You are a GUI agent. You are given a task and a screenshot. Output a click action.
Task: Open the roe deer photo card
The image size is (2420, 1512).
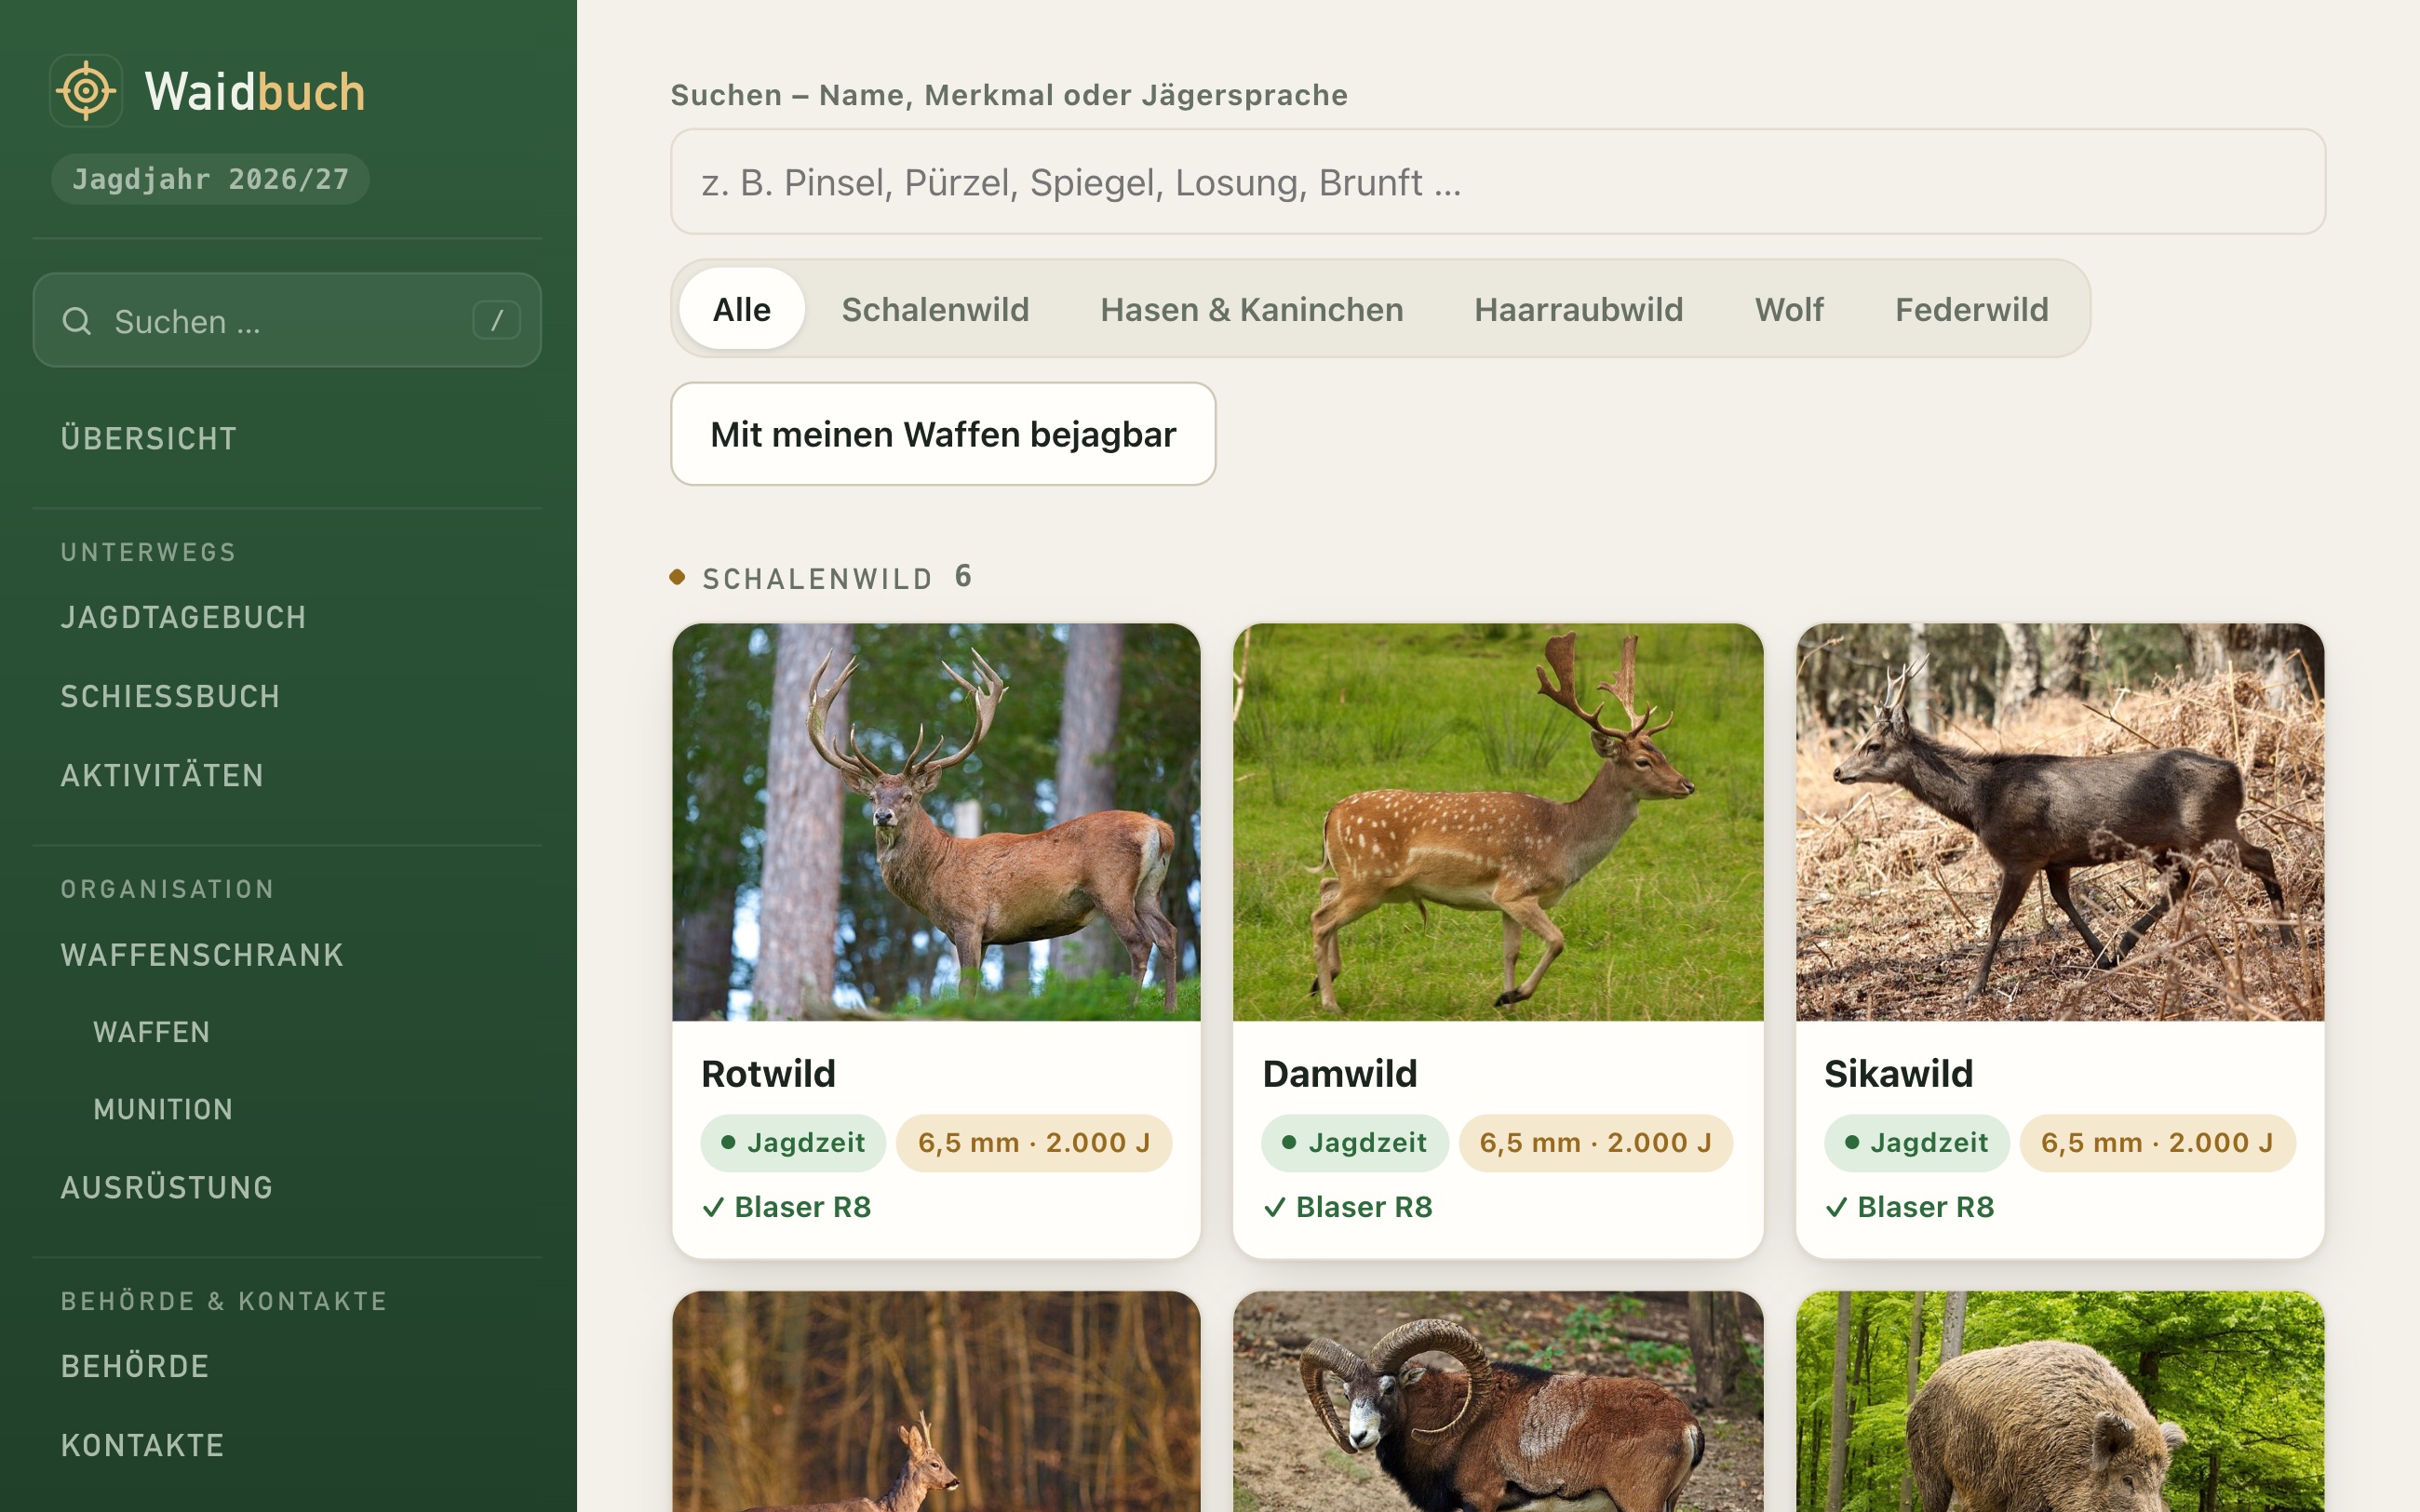(936, 1401)
